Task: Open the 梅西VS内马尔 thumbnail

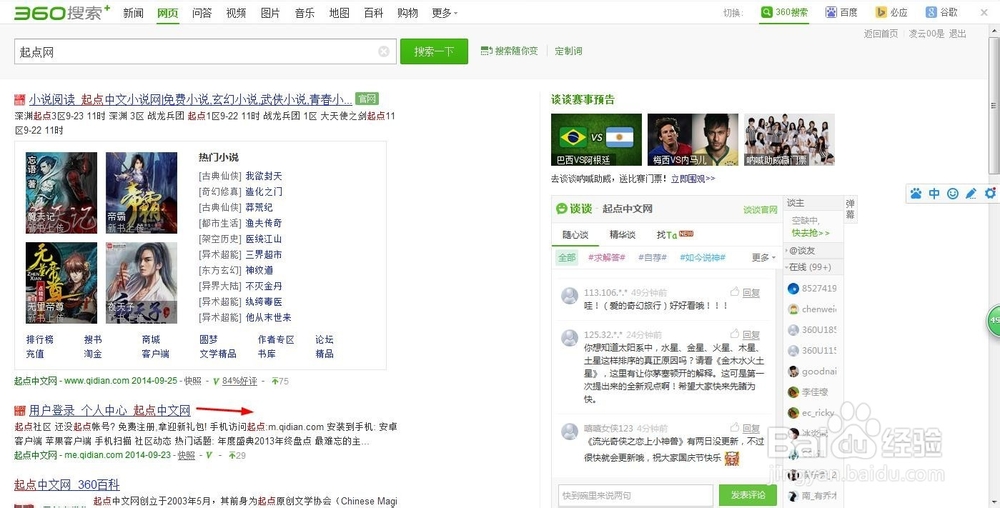Action: (693, 140)
